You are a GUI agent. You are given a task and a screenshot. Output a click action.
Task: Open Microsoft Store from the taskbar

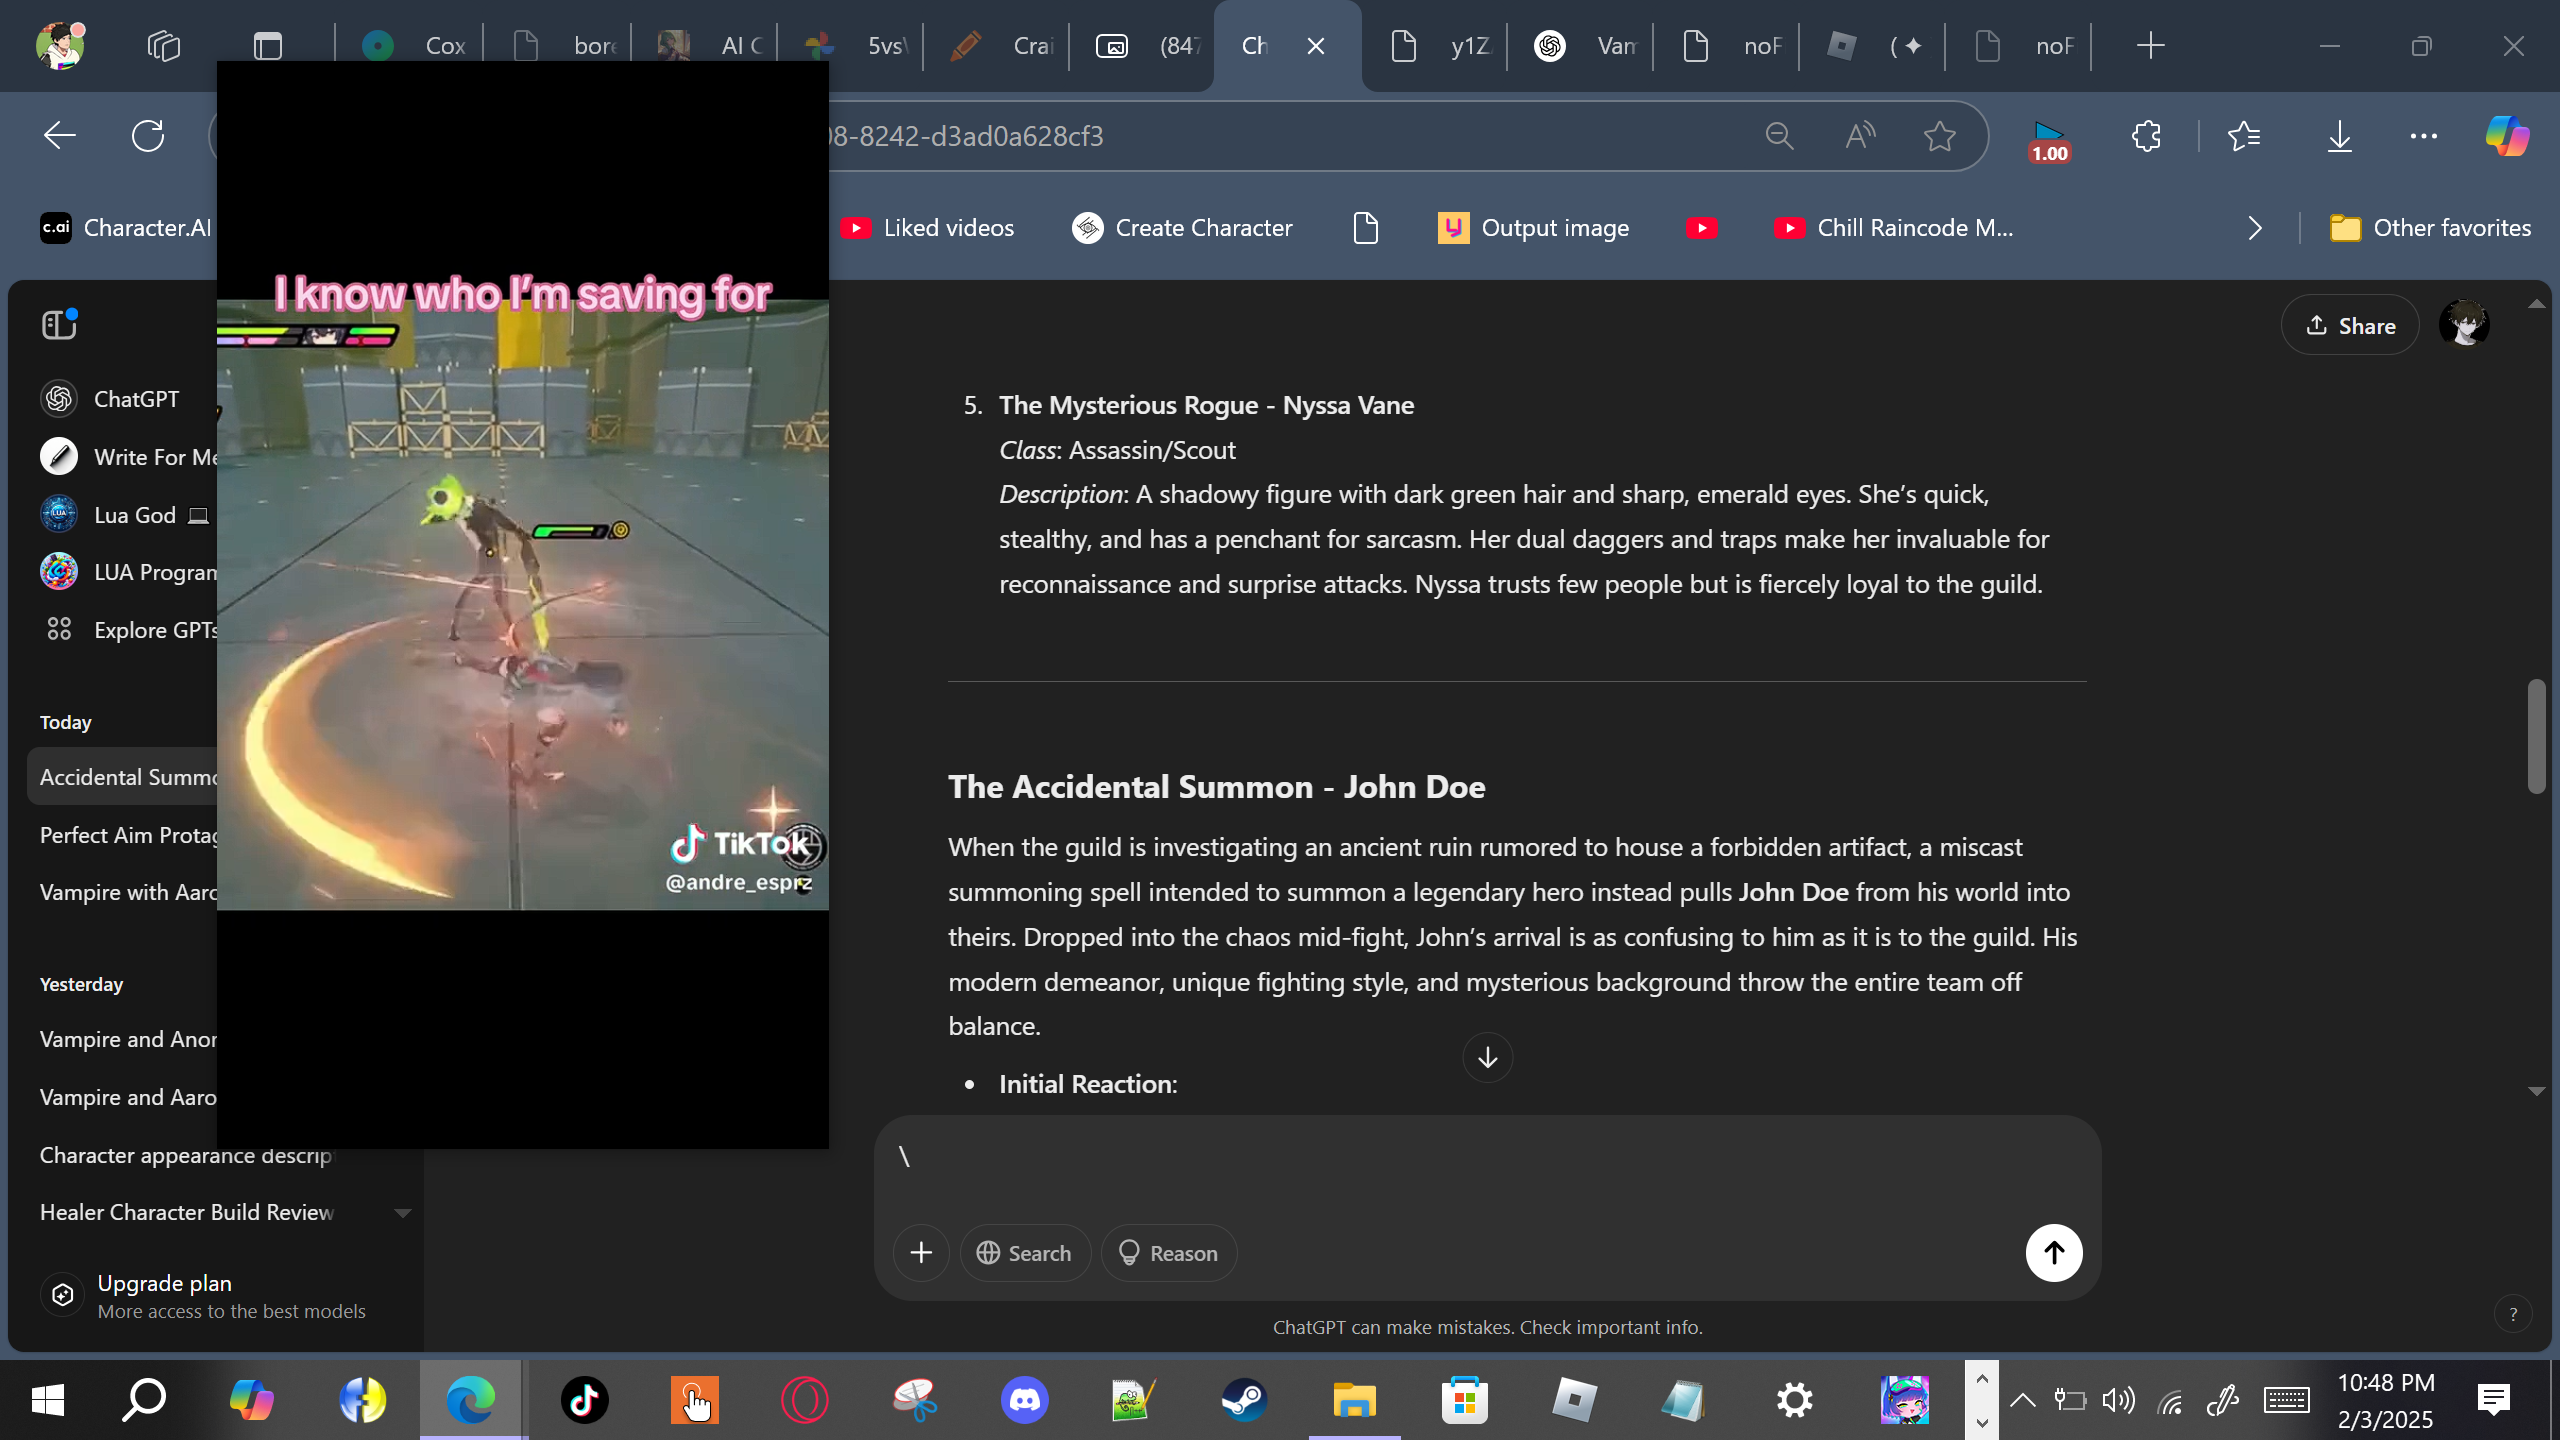[1464, 1400]
